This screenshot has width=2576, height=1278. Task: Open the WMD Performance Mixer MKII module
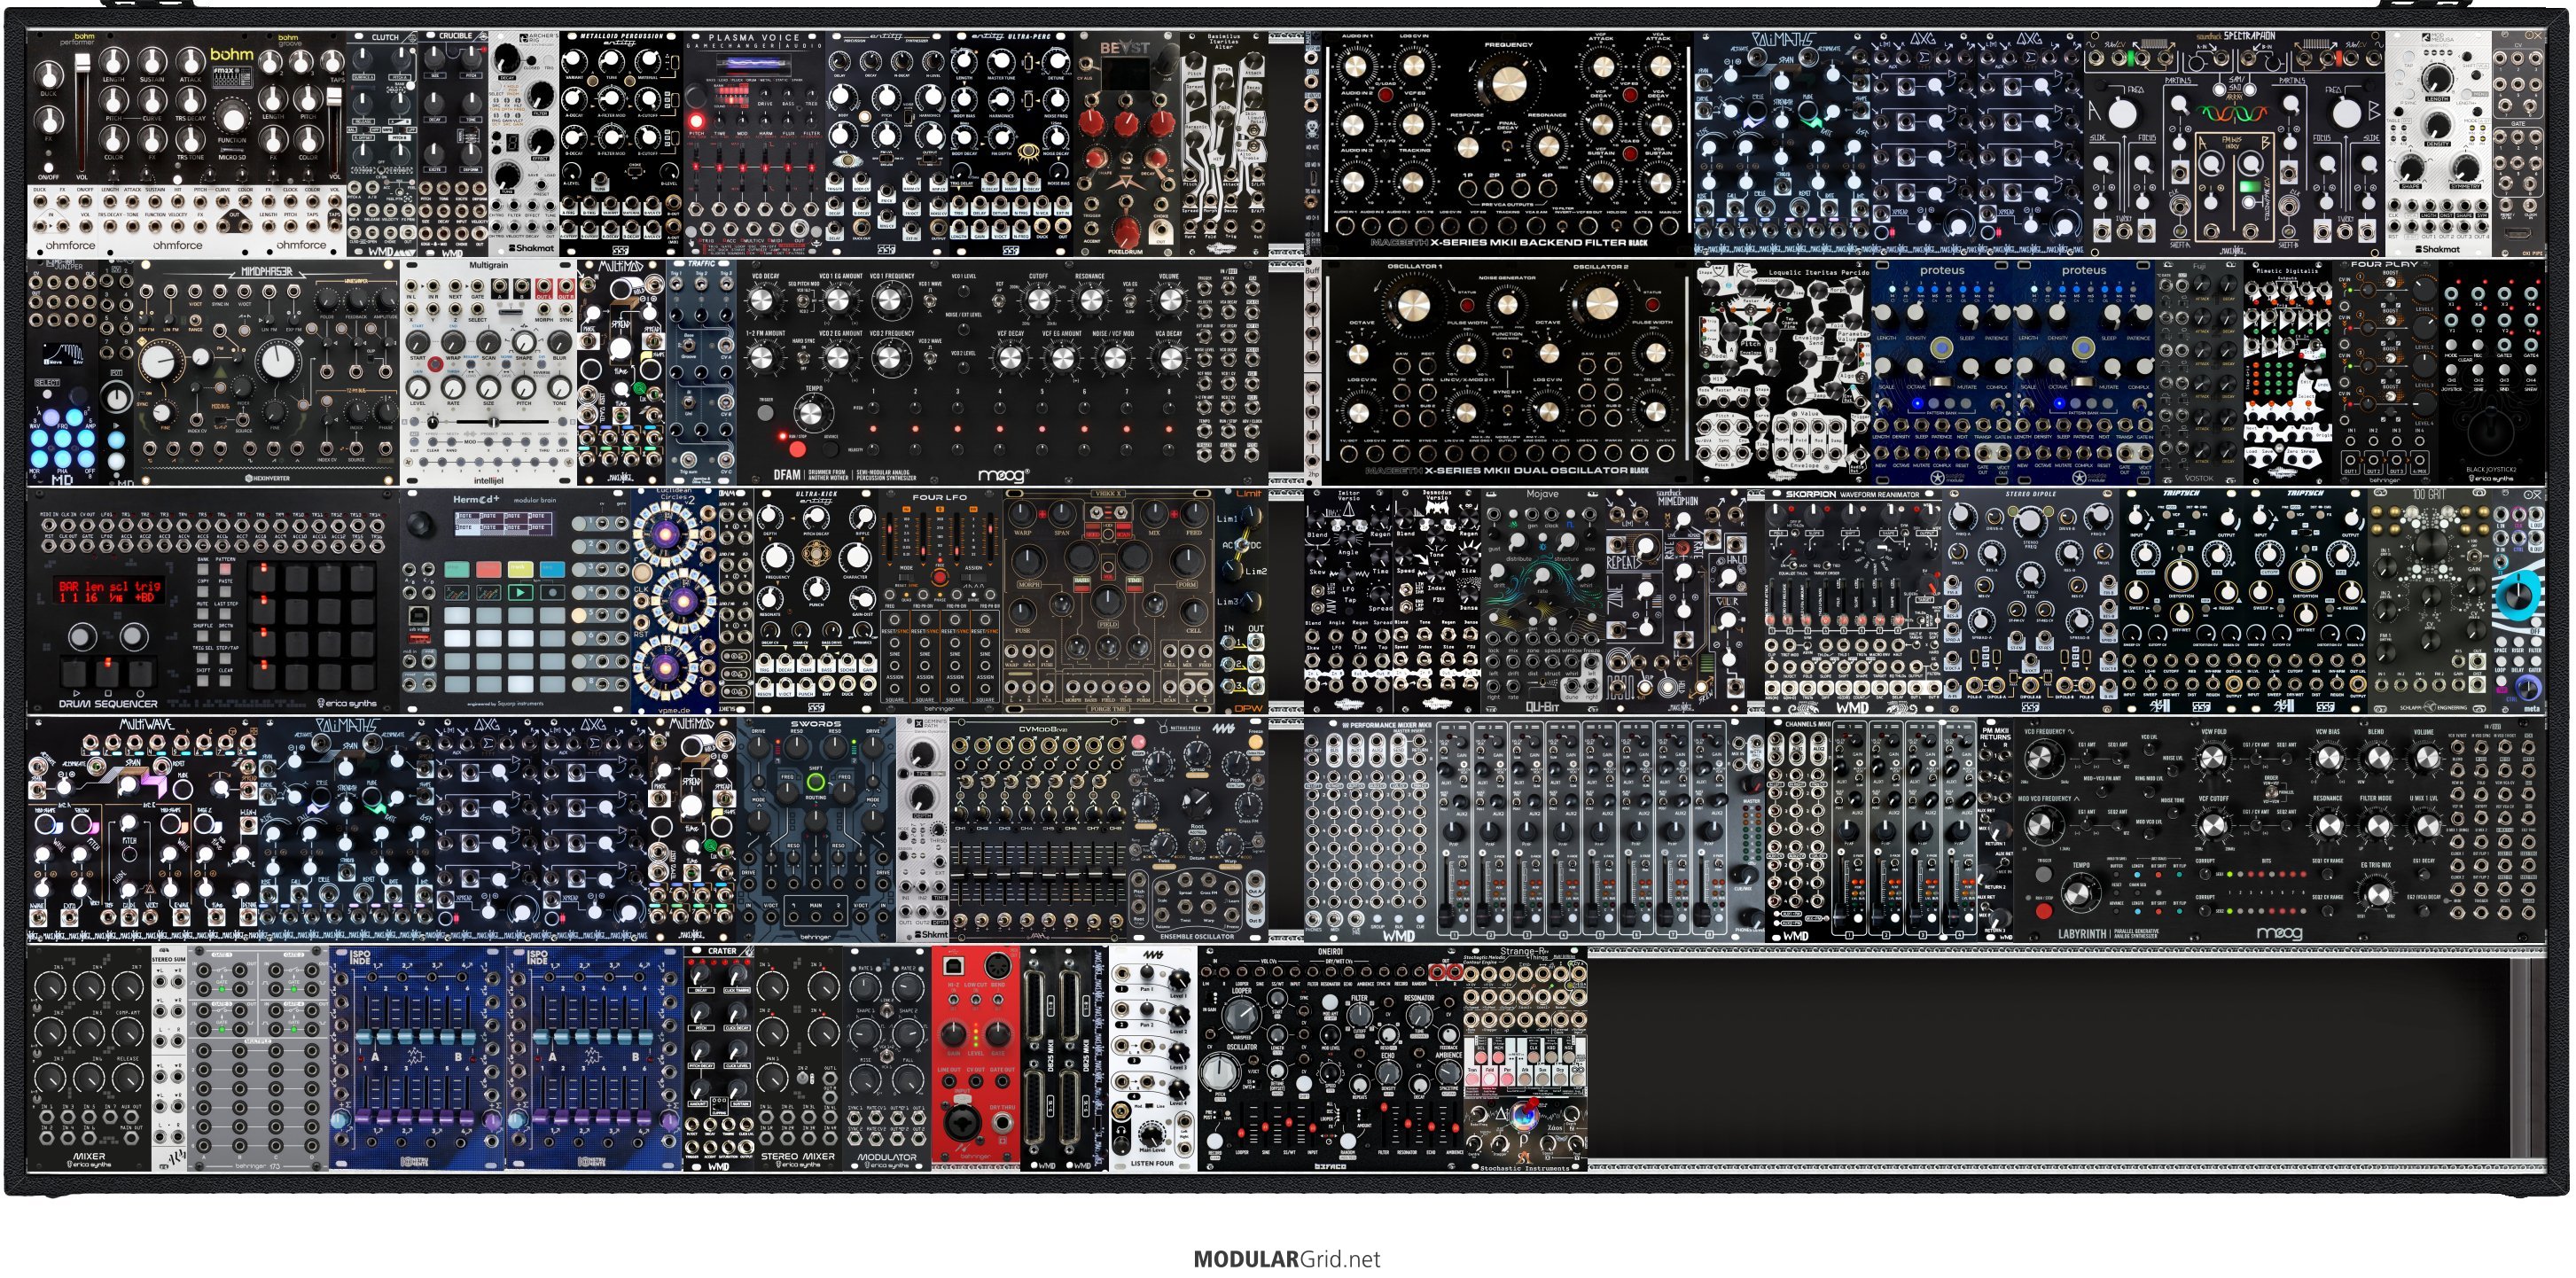1534,829
